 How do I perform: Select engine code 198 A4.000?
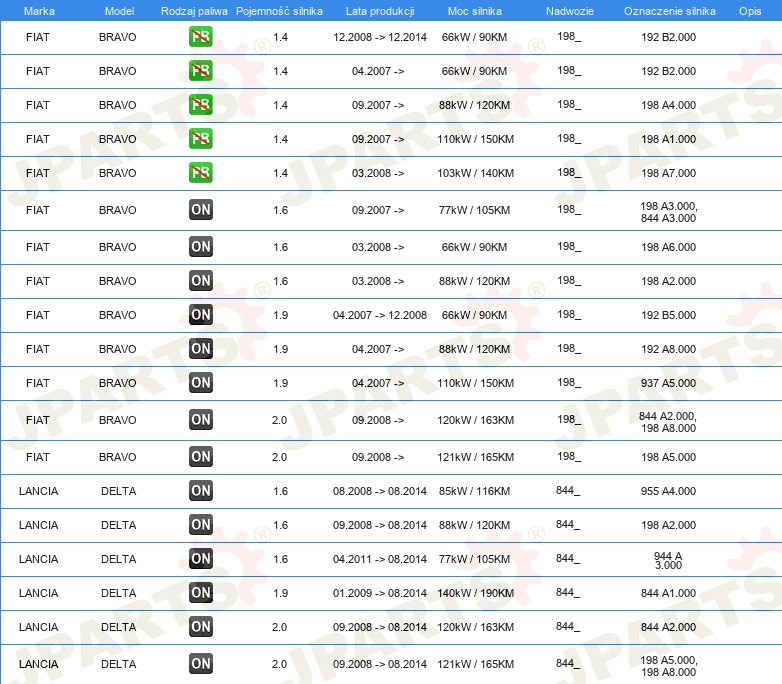(668, 105)
